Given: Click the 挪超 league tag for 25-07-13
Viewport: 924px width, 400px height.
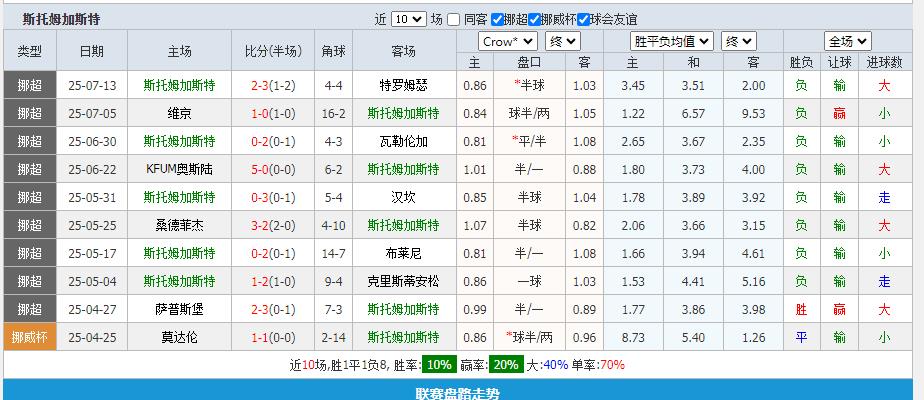Looking at the screenshot, I should pyautogui.click(x=30, y=85).
